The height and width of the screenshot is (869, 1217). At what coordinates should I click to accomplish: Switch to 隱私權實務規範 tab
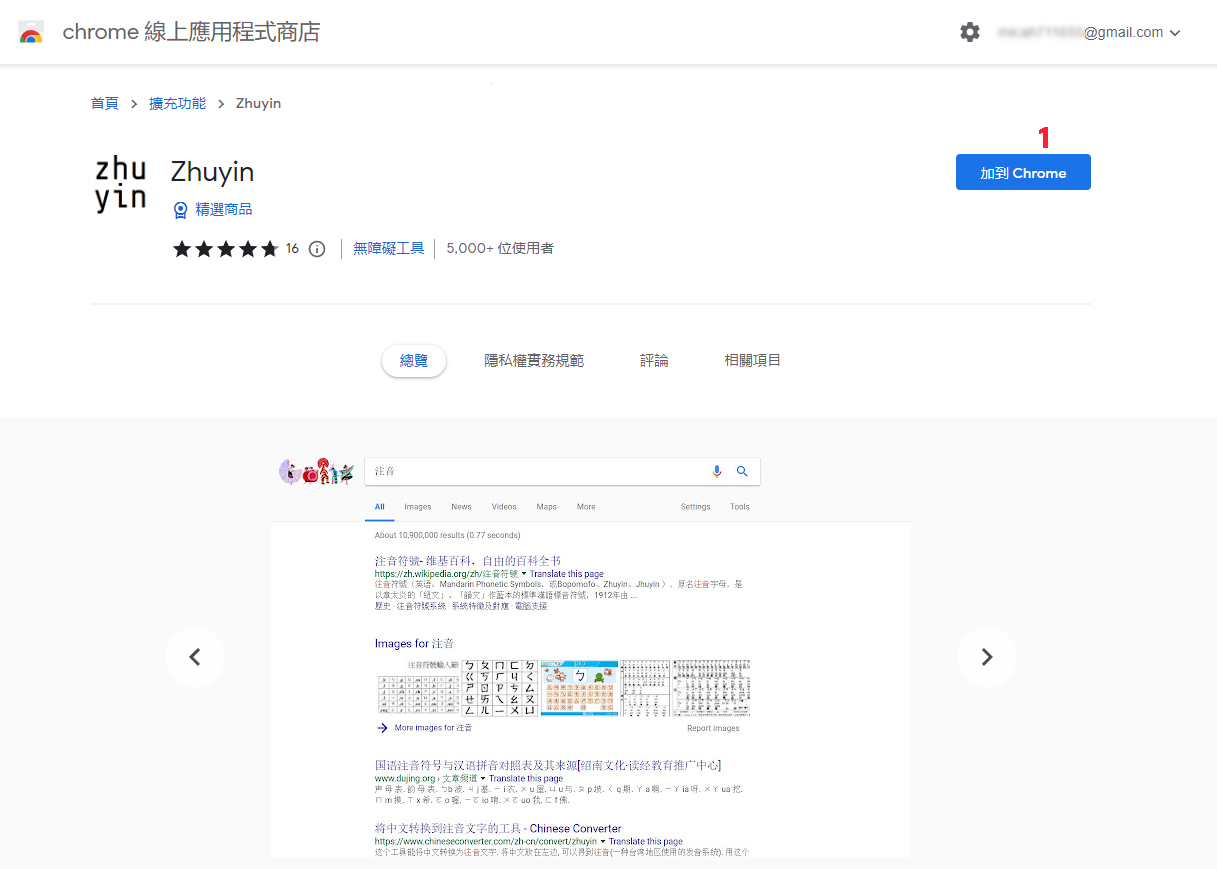pyautogui.click(x=534, y=361)
